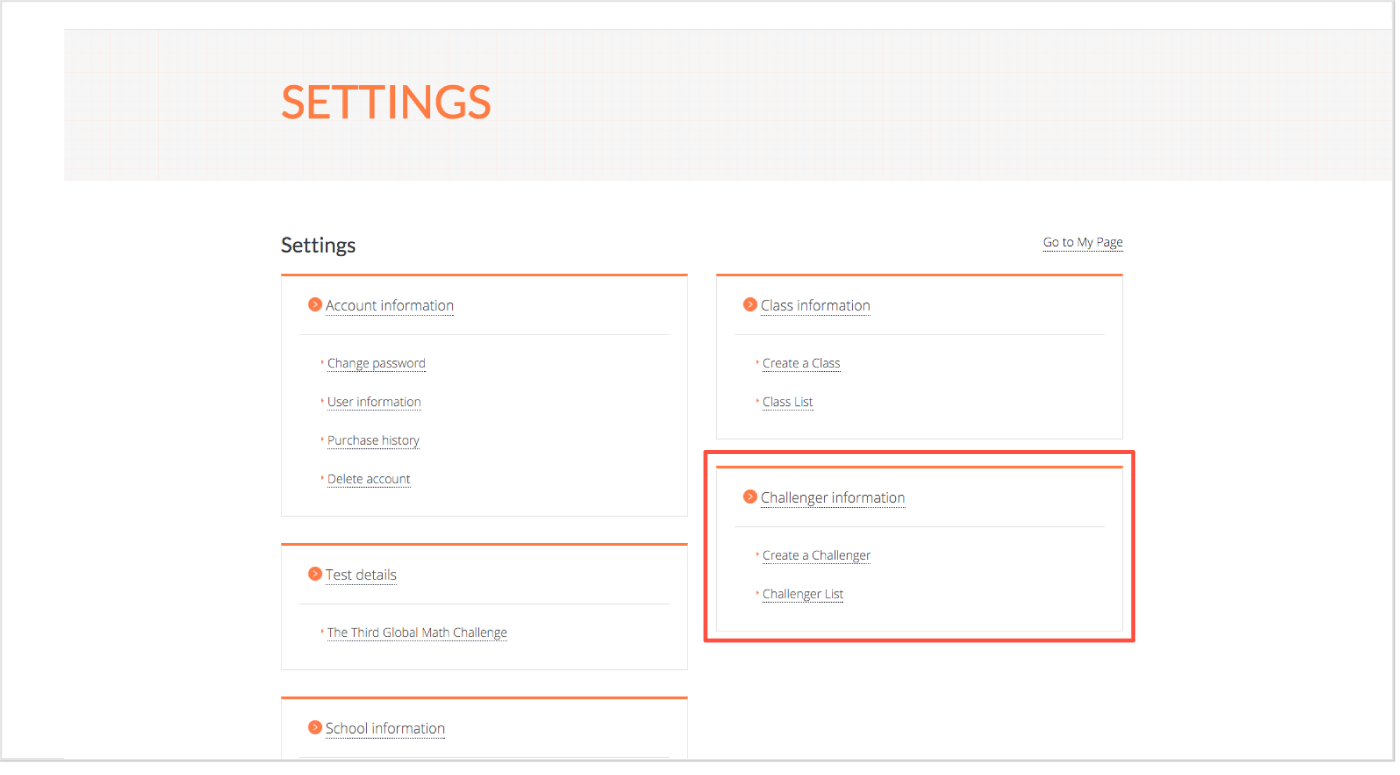View Purchase history

[x=373, y=441]
